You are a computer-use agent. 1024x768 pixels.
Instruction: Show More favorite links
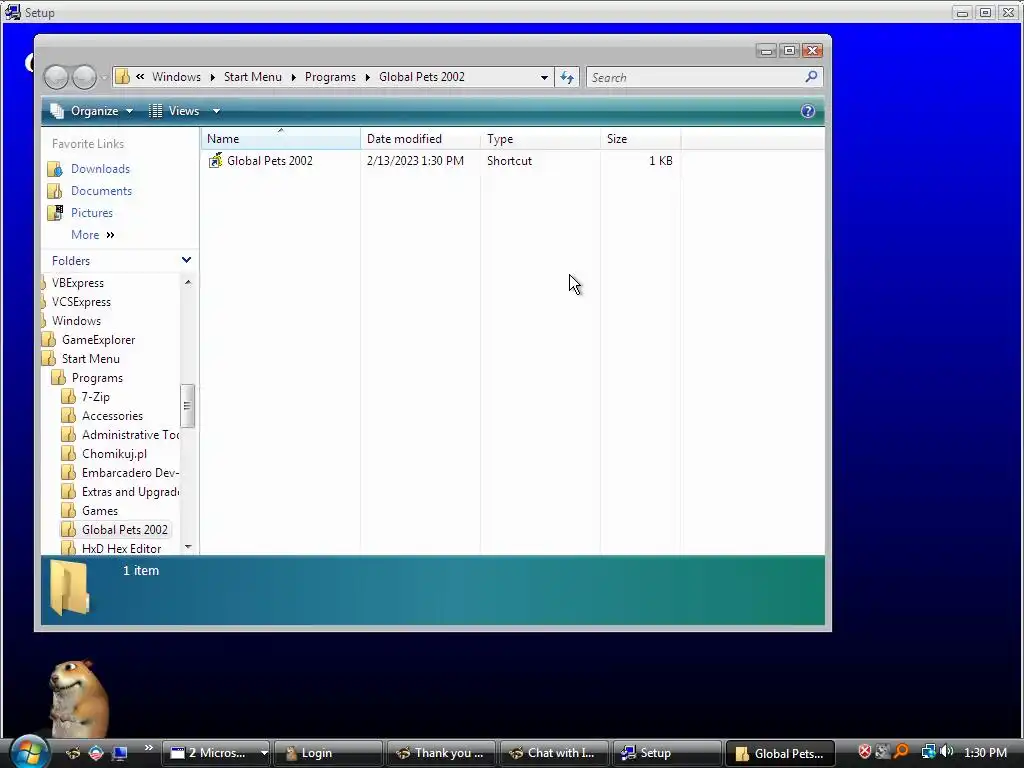(93, 234)
